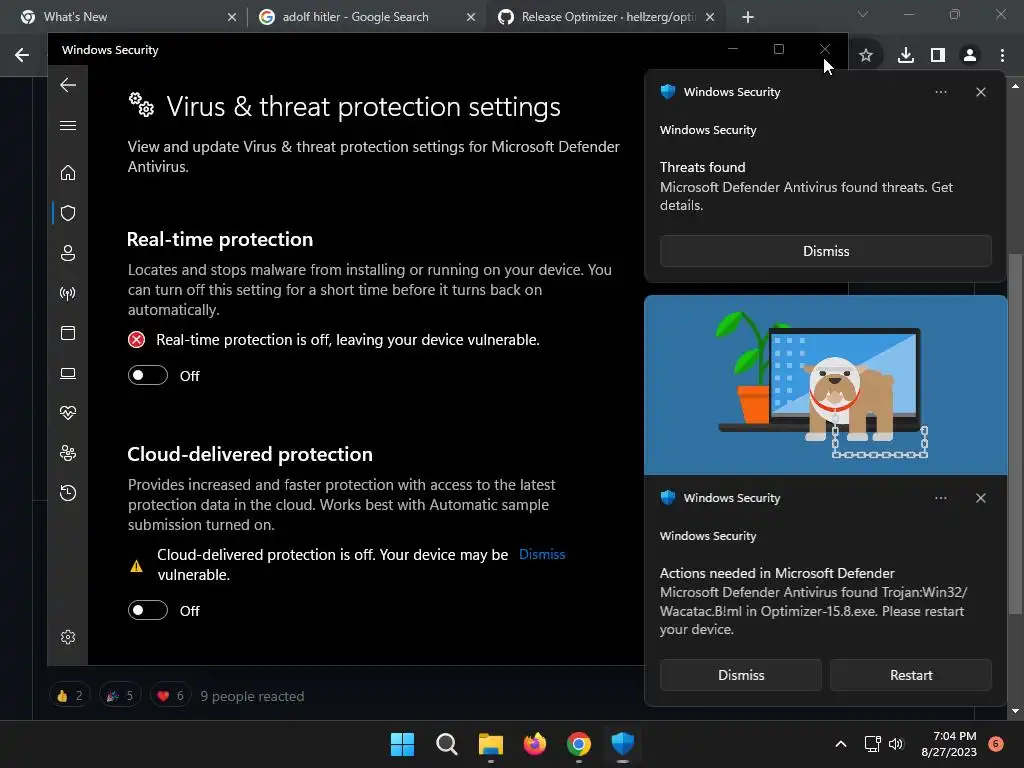Open Family options in the sidebar
Image resolution: width=1024 pixels, height=768 pixels.
point(68,453)
